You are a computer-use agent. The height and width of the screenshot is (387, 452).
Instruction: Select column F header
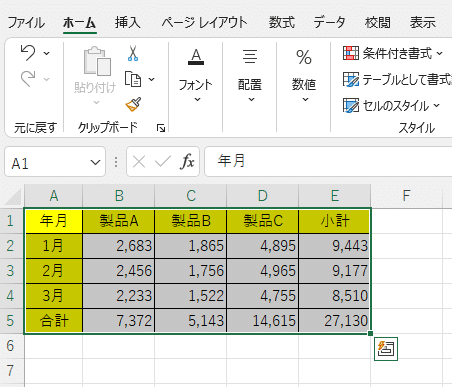[x=406, y=196]
